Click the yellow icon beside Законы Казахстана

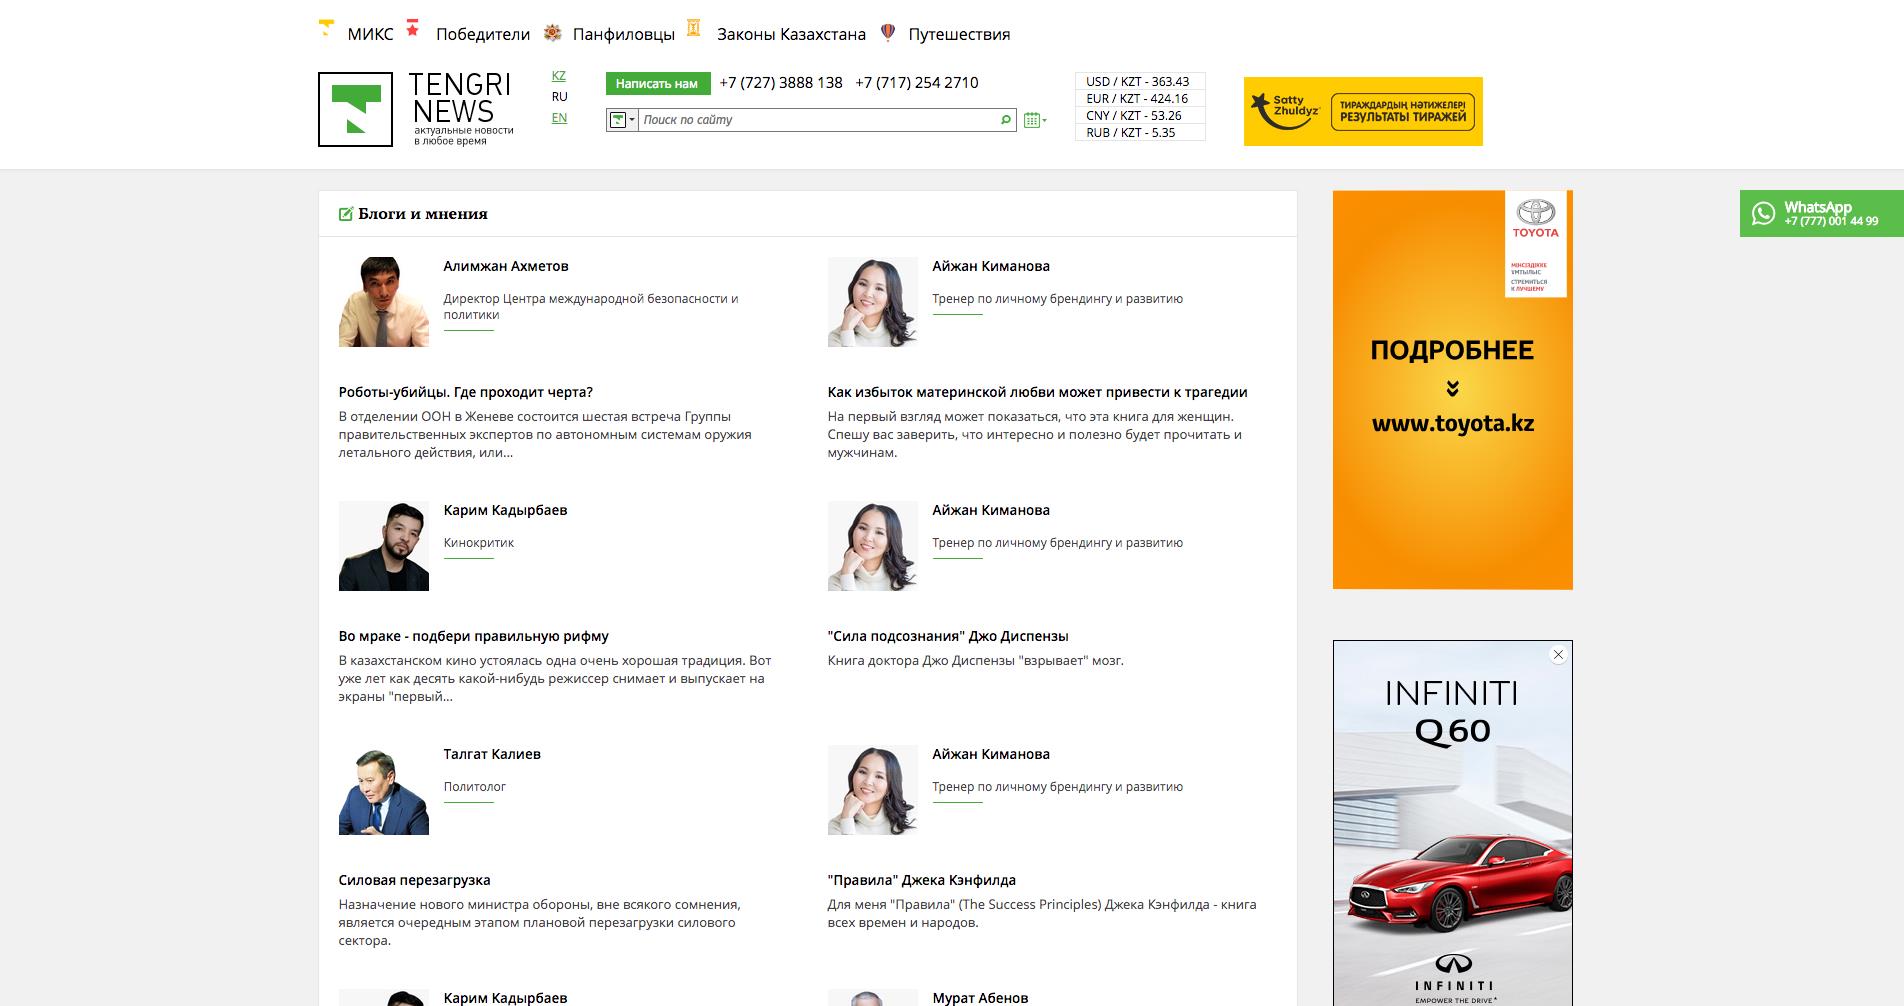coord(694,28)
